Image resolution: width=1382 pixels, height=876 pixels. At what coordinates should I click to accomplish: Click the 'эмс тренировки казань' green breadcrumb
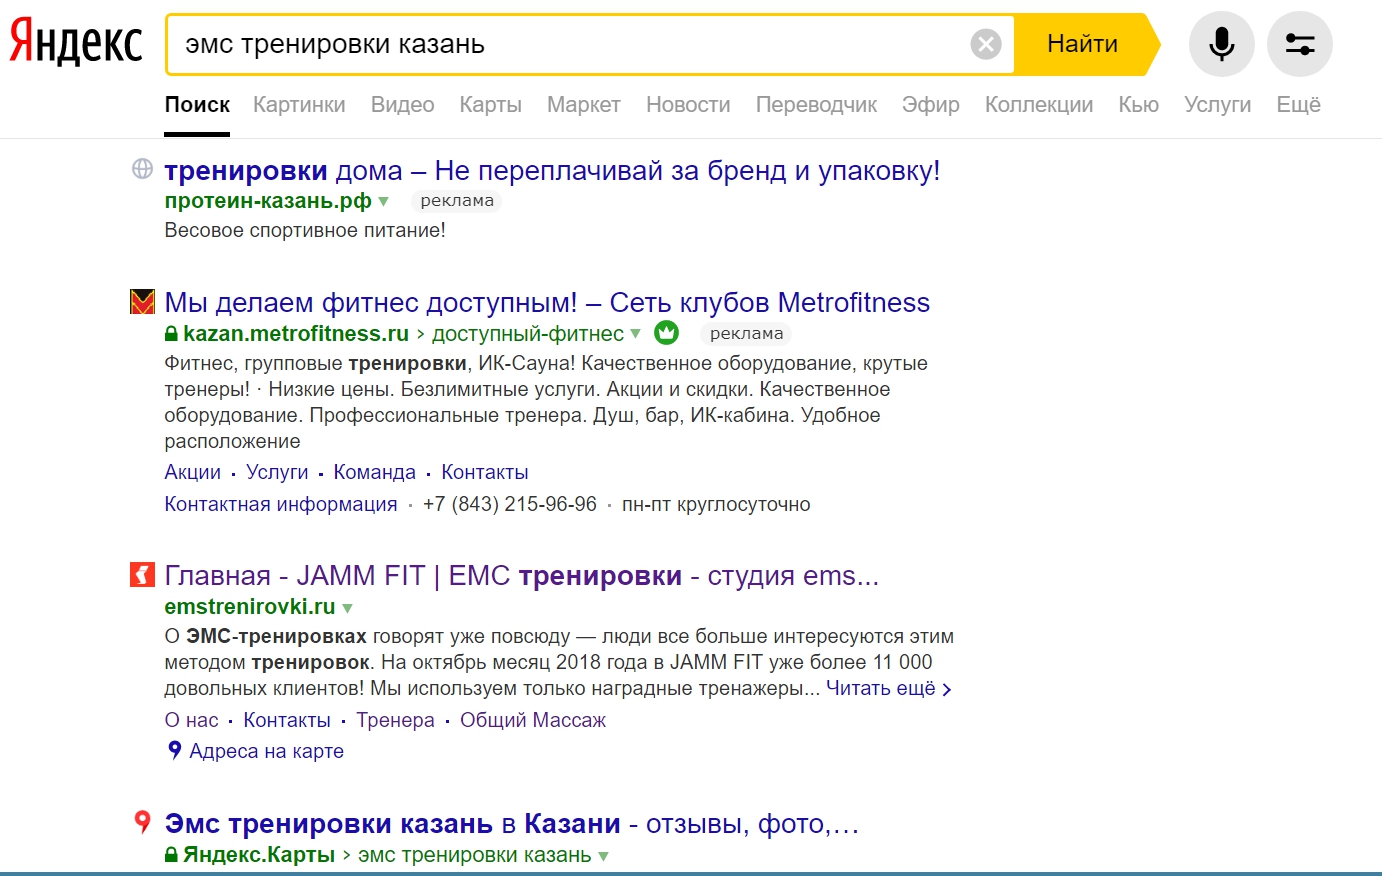click(475, 855)
